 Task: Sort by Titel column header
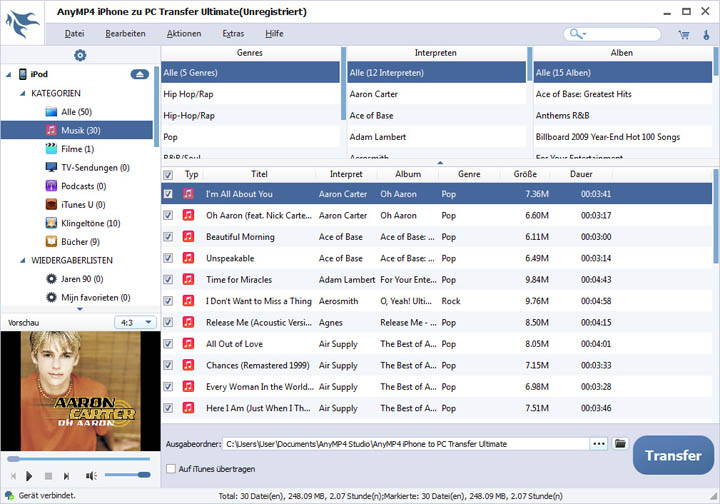259,174
